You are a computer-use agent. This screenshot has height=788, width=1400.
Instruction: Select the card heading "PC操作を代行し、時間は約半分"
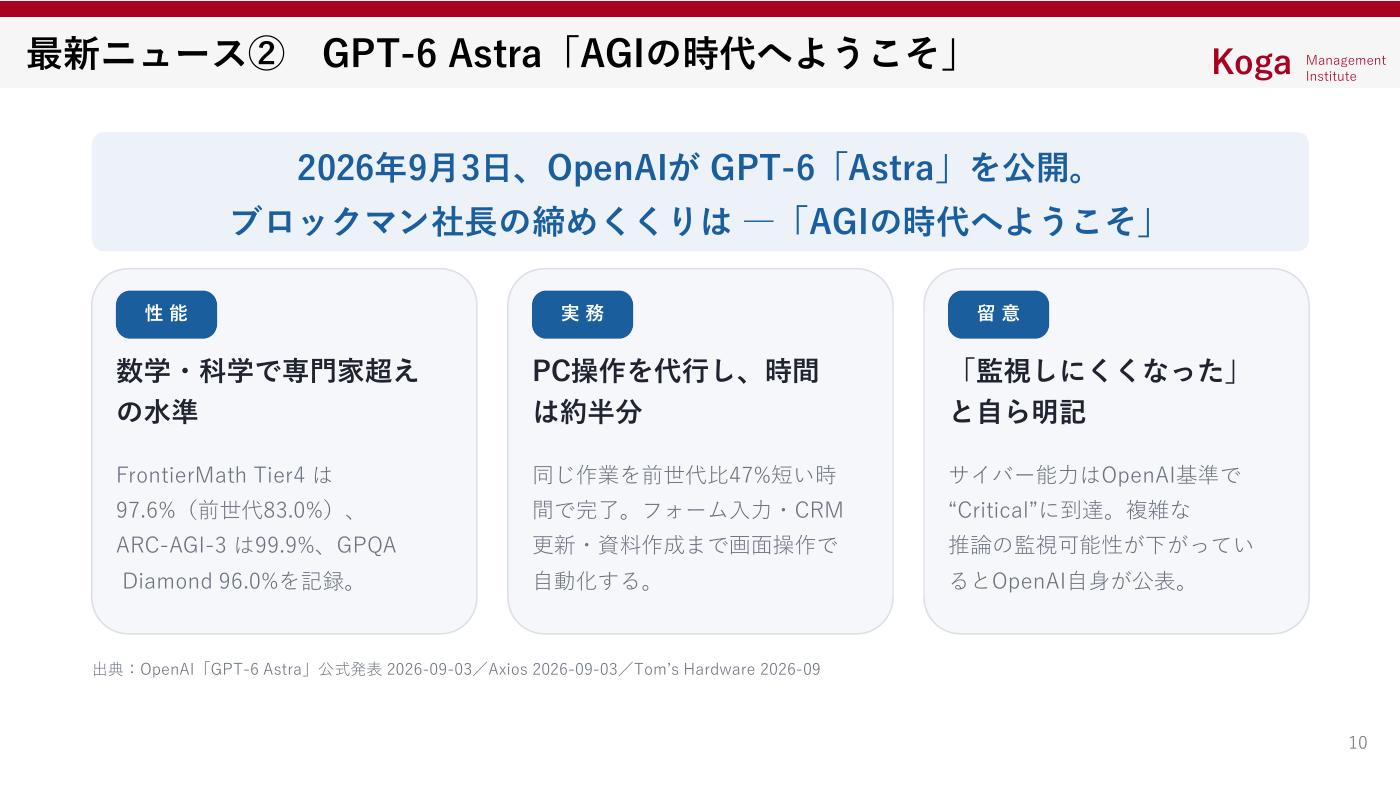point(676,391)
